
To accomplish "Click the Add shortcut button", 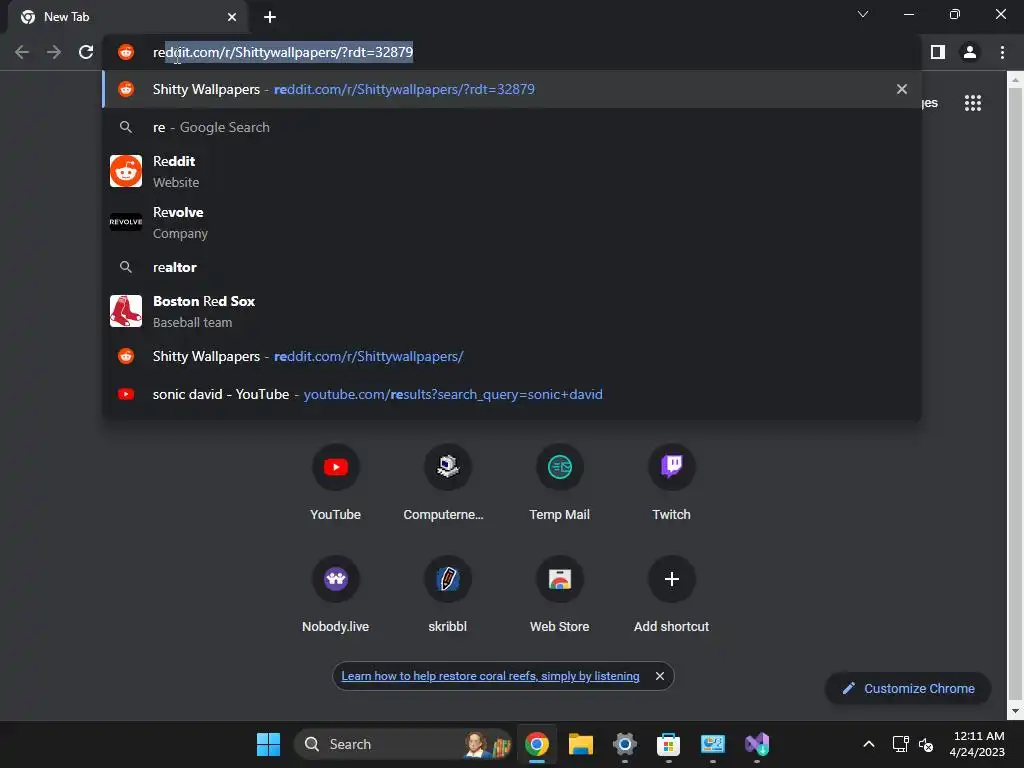I will (671, 594).
